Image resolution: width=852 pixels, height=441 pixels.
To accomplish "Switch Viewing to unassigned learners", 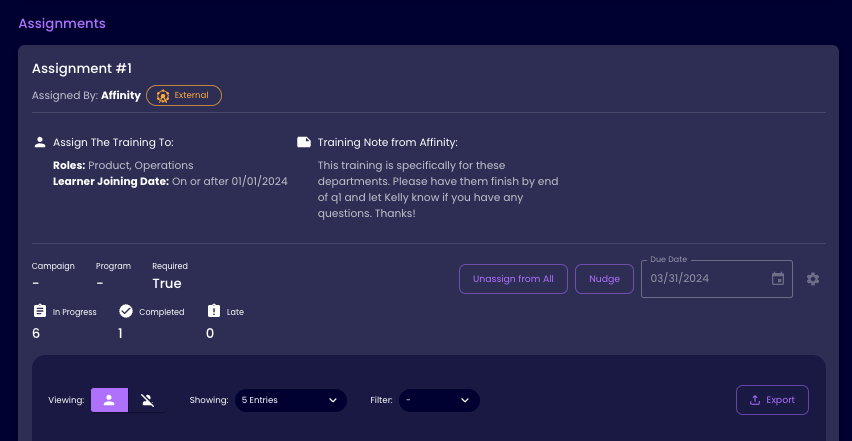I will click(148, 400).
